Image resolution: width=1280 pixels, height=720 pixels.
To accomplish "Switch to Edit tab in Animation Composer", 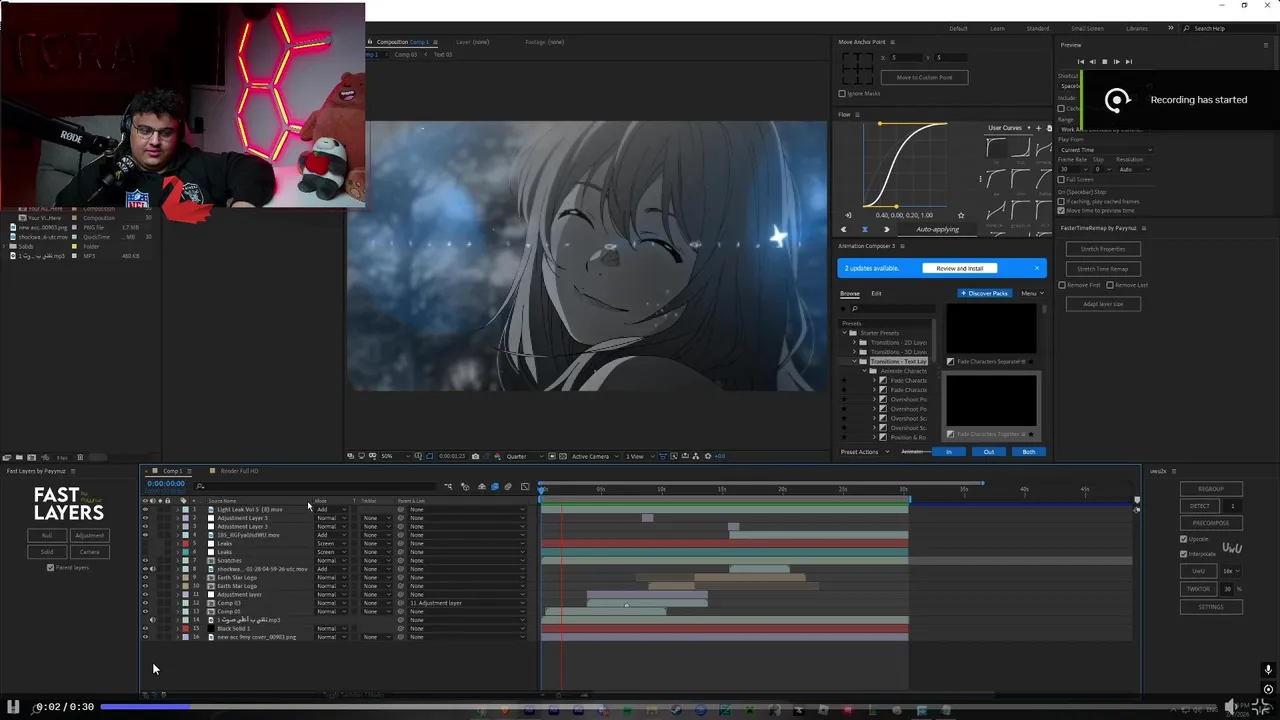I will click(876, 293).
